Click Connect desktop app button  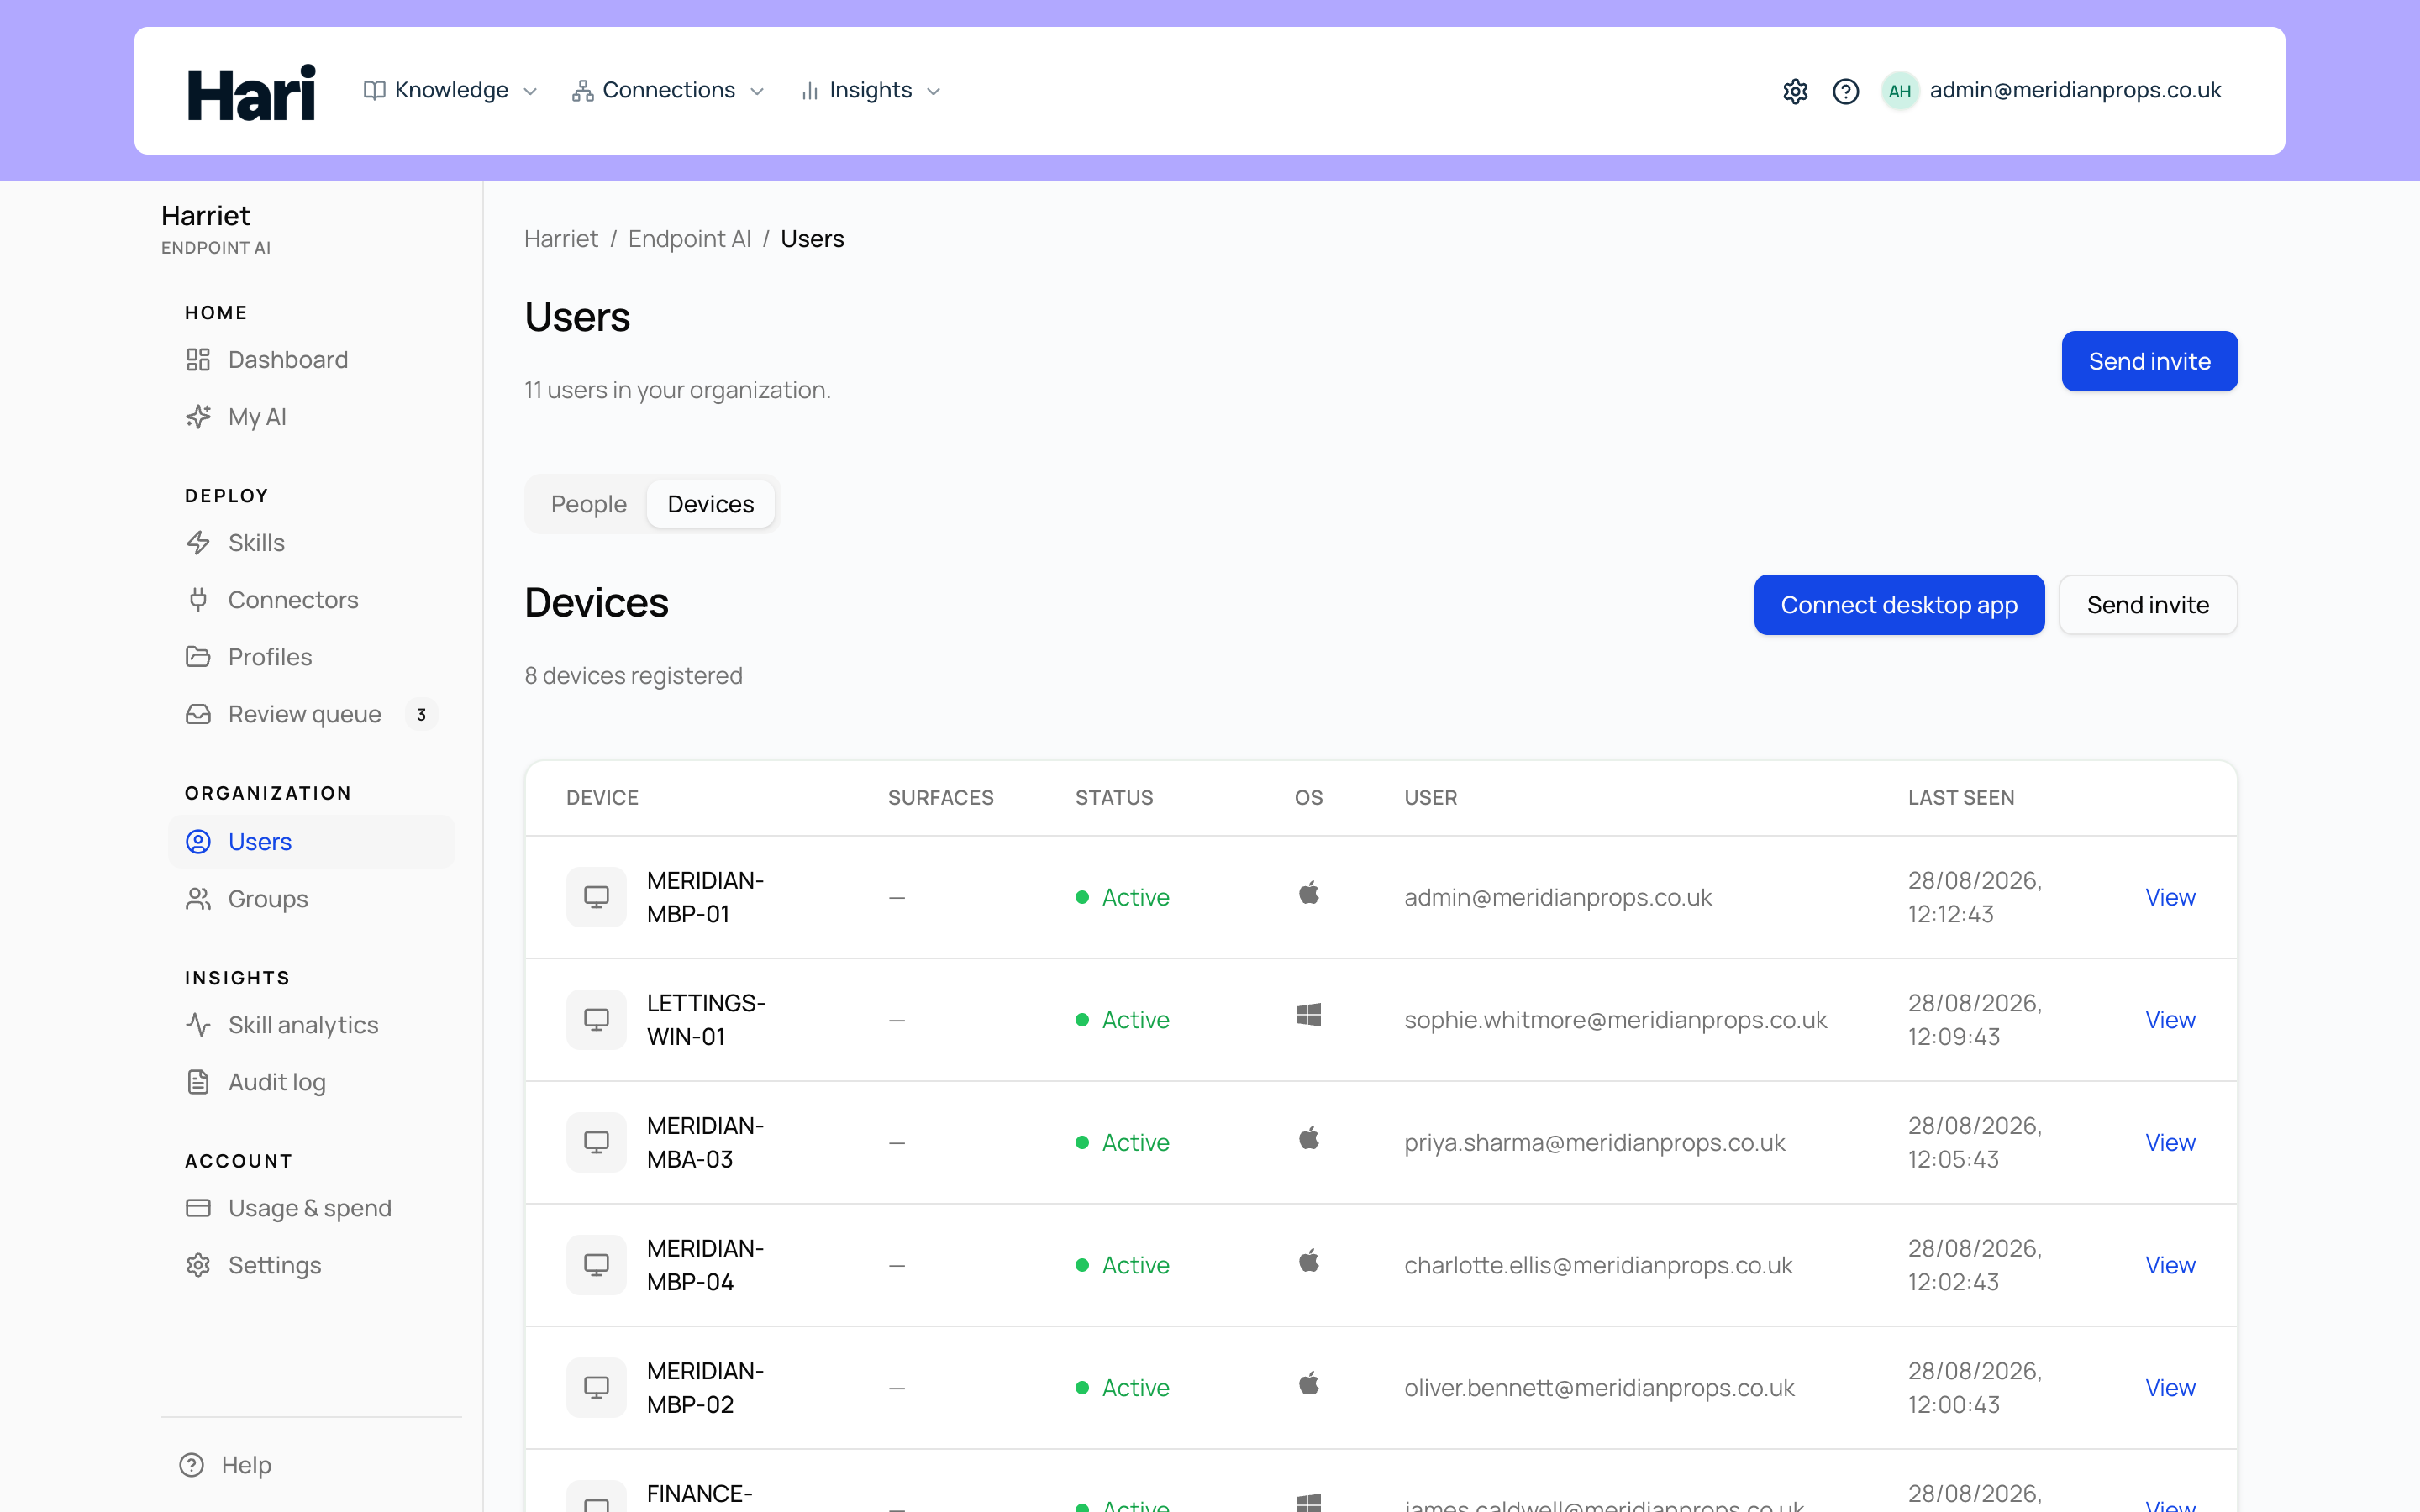click(1899, 605)
